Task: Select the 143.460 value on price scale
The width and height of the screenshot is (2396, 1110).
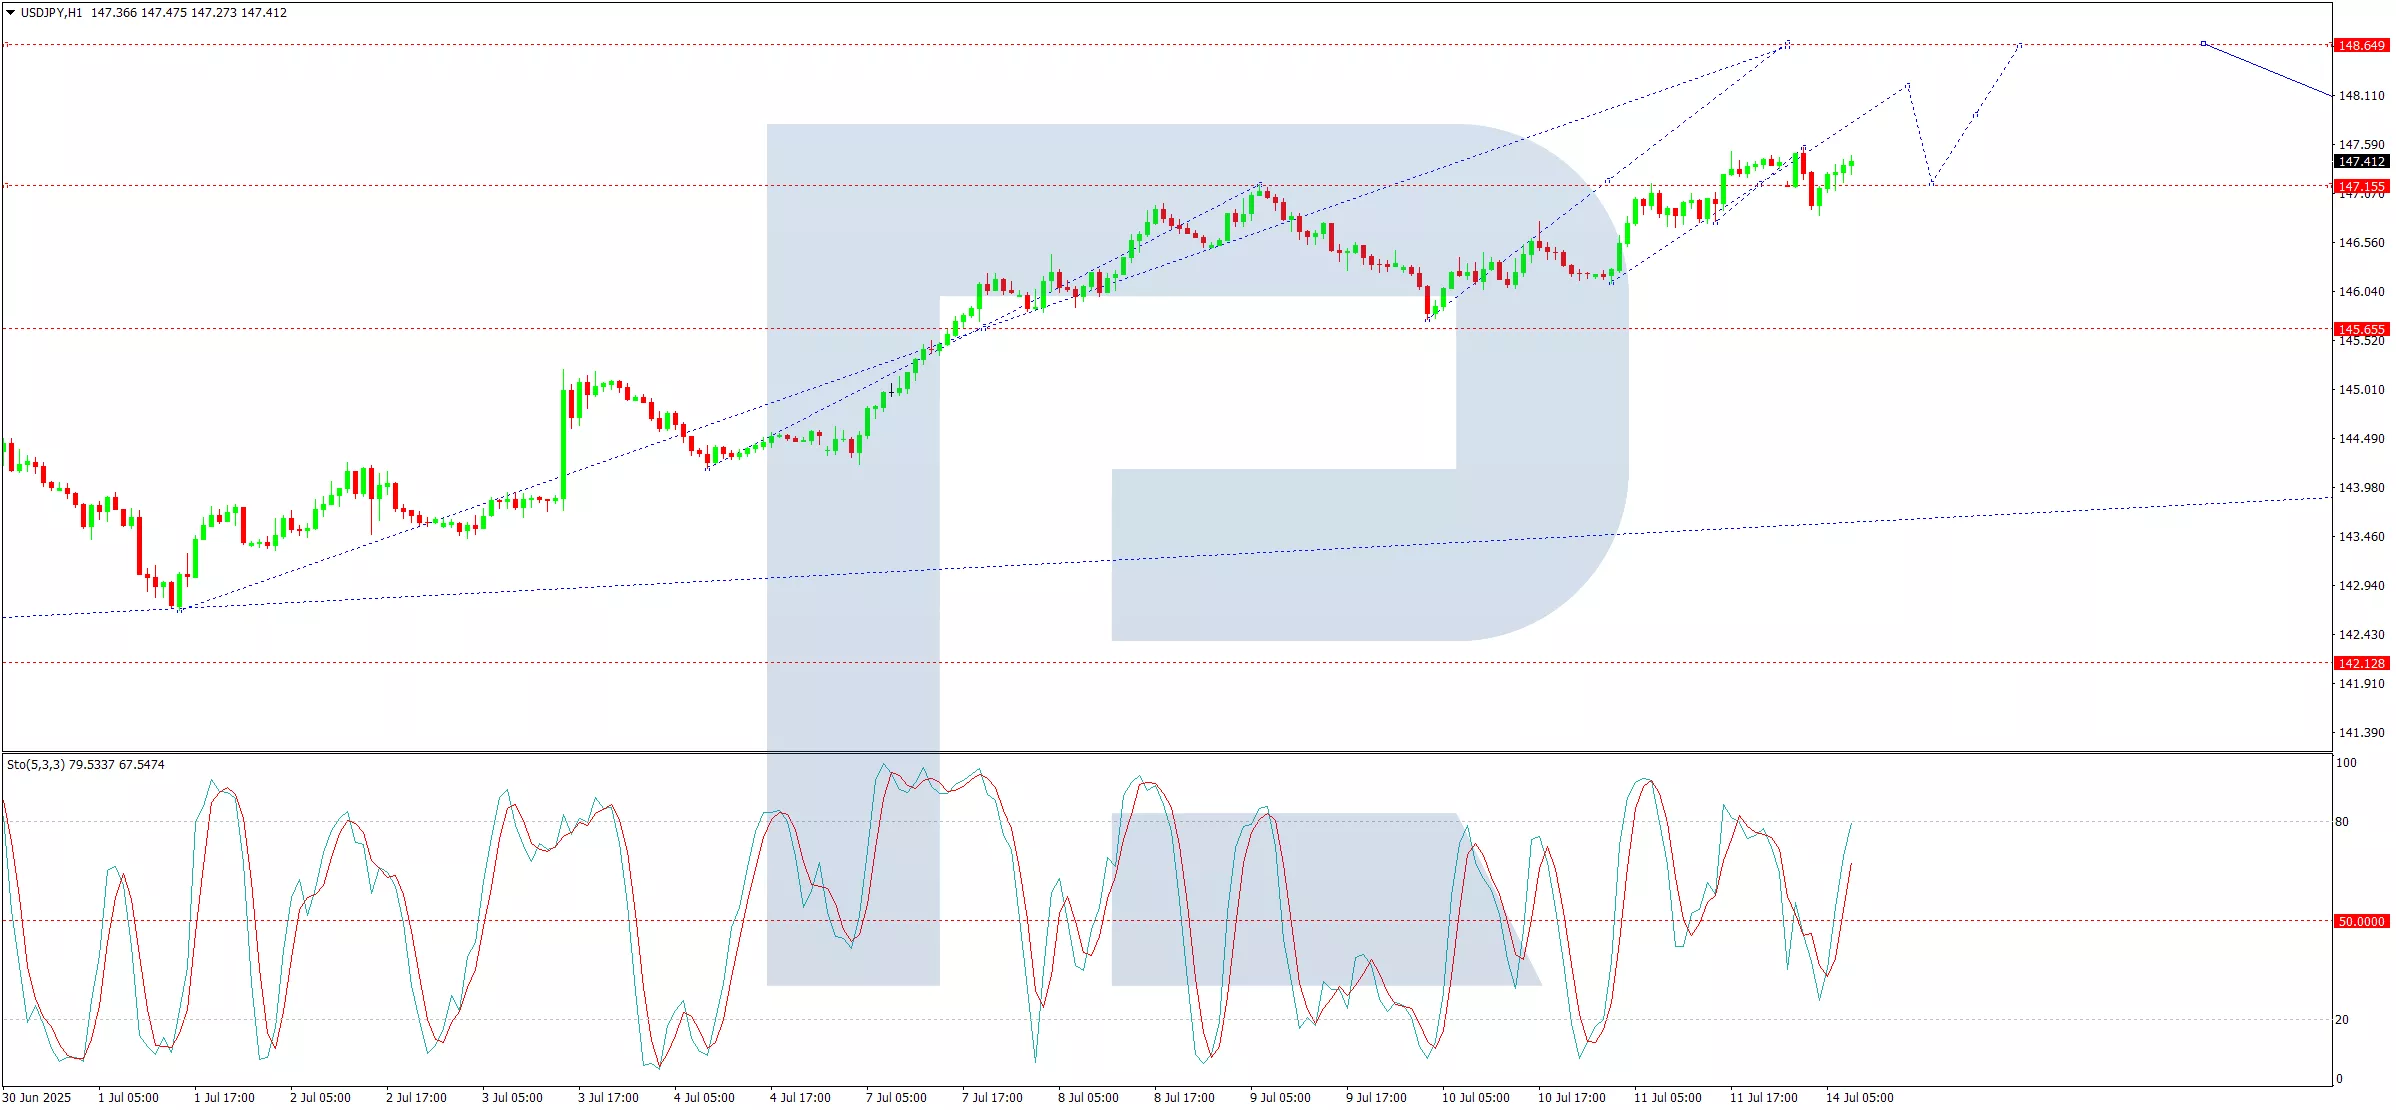Action: tap(2361, 537)
